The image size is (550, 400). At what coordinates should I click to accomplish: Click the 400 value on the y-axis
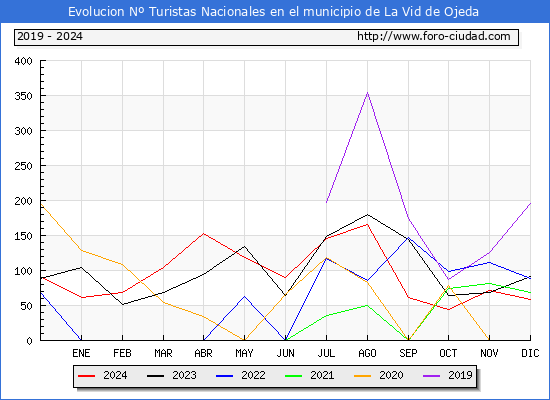pos(23,61)
